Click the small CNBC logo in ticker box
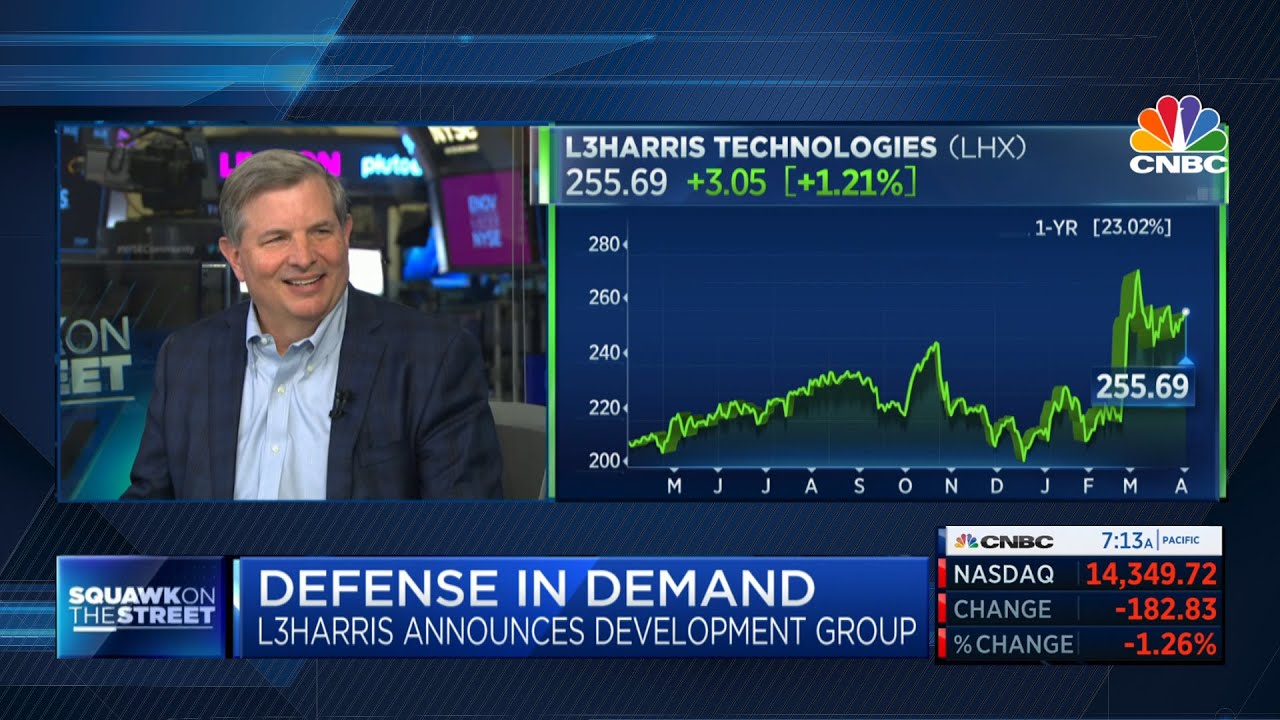This screenshot has height=720, width=1280. click(1003, 541)
